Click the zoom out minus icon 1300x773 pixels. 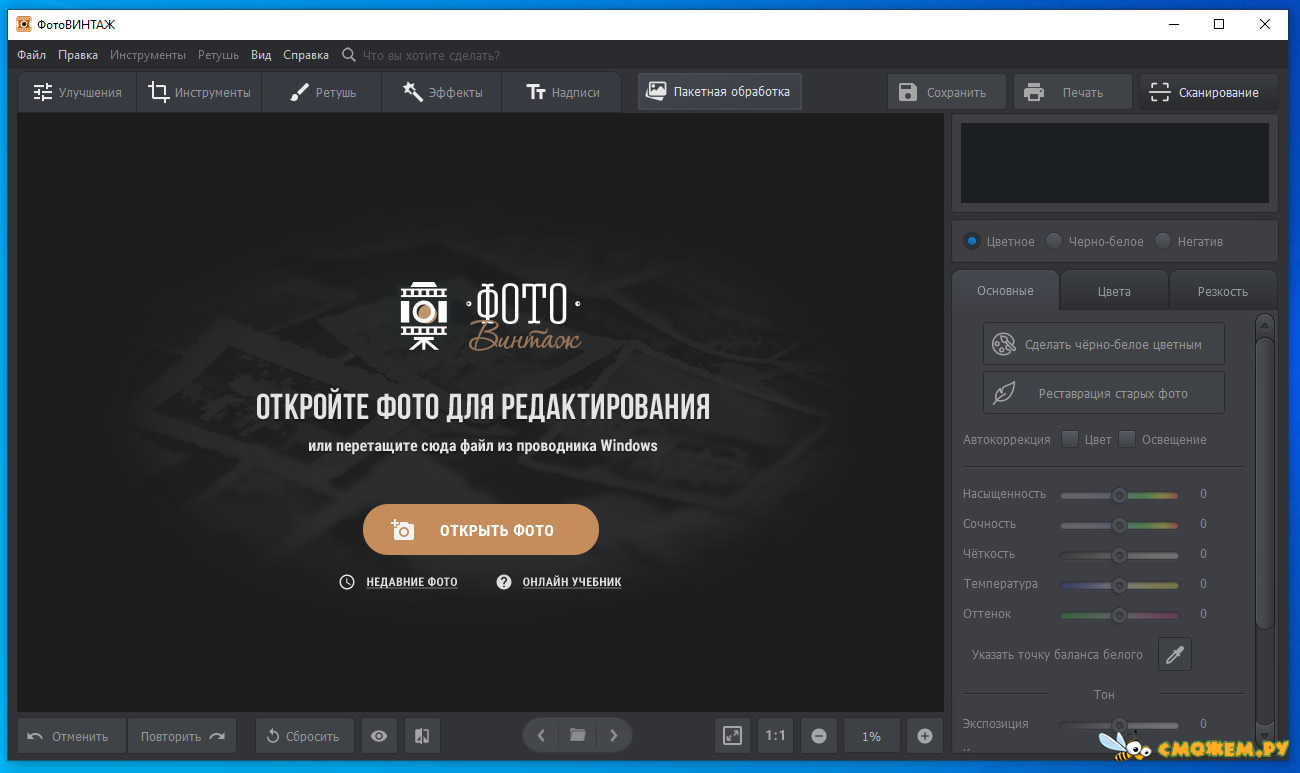[819, 736]
